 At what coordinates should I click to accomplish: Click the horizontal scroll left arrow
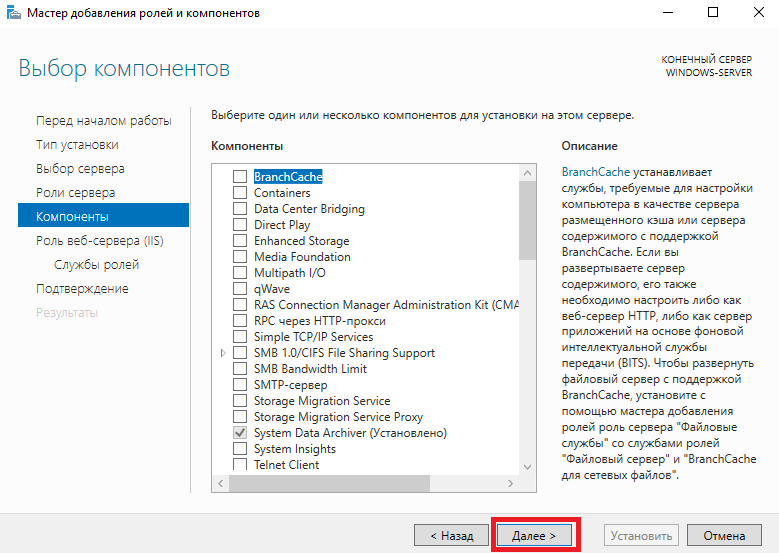tap(221, 483)
